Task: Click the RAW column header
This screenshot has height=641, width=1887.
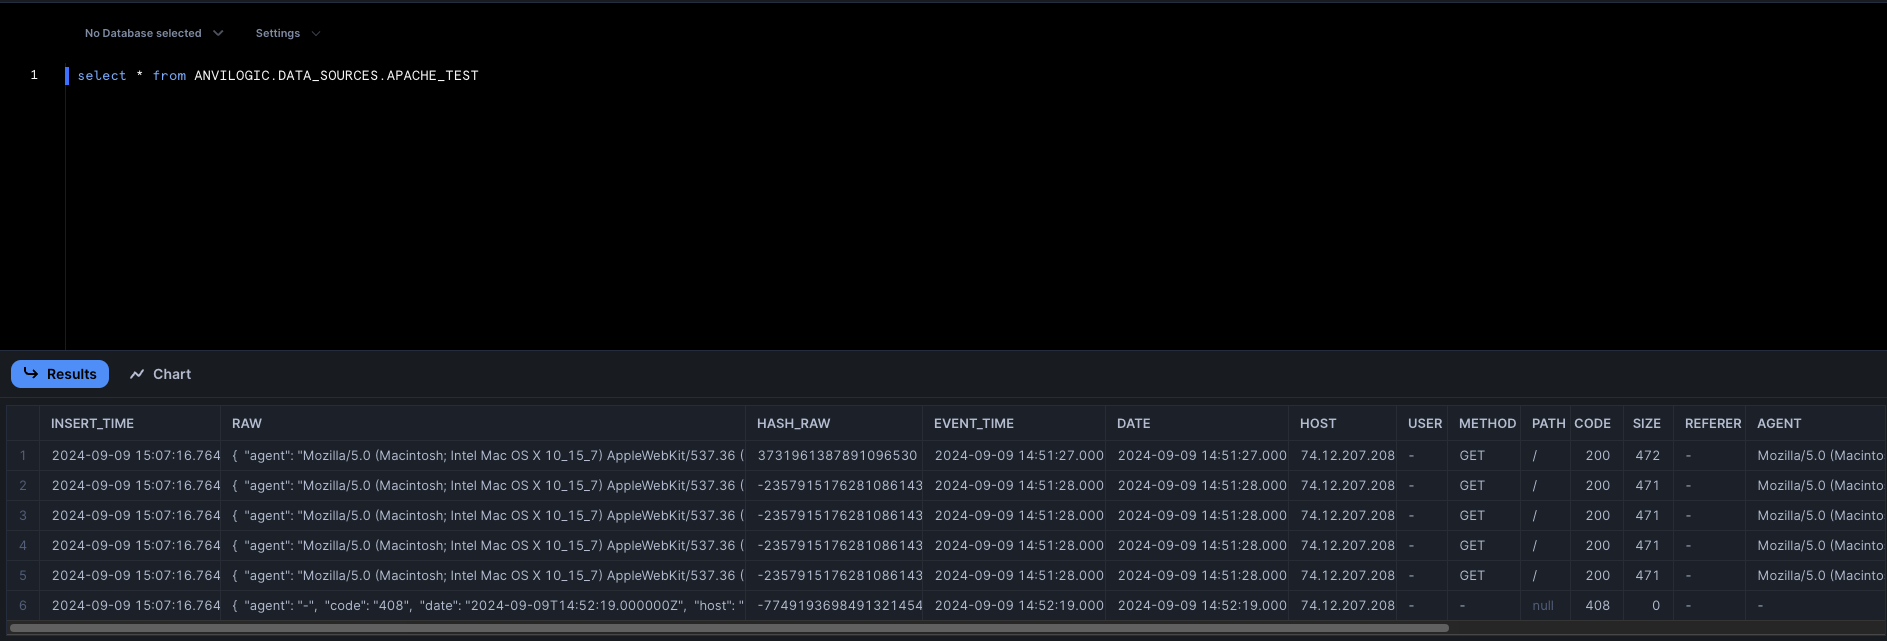Action: click(247, 424)
